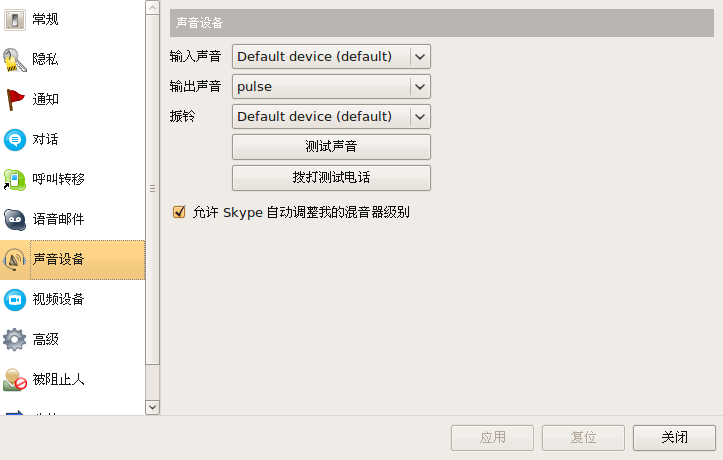Select the 语音邮件 voicemail icon
The width and height of the screenshot is (723, 460).
click(15, 219)
